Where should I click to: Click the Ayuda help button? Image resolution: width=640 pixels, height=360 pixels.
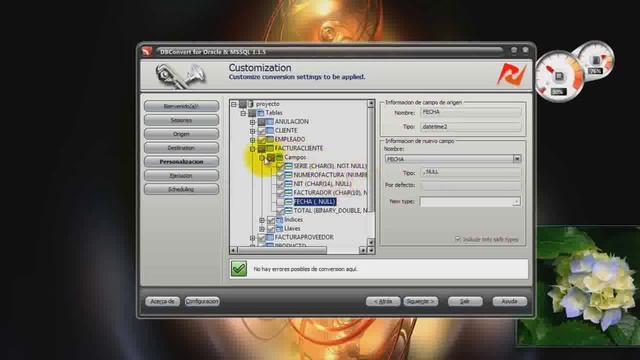[509, 301]
